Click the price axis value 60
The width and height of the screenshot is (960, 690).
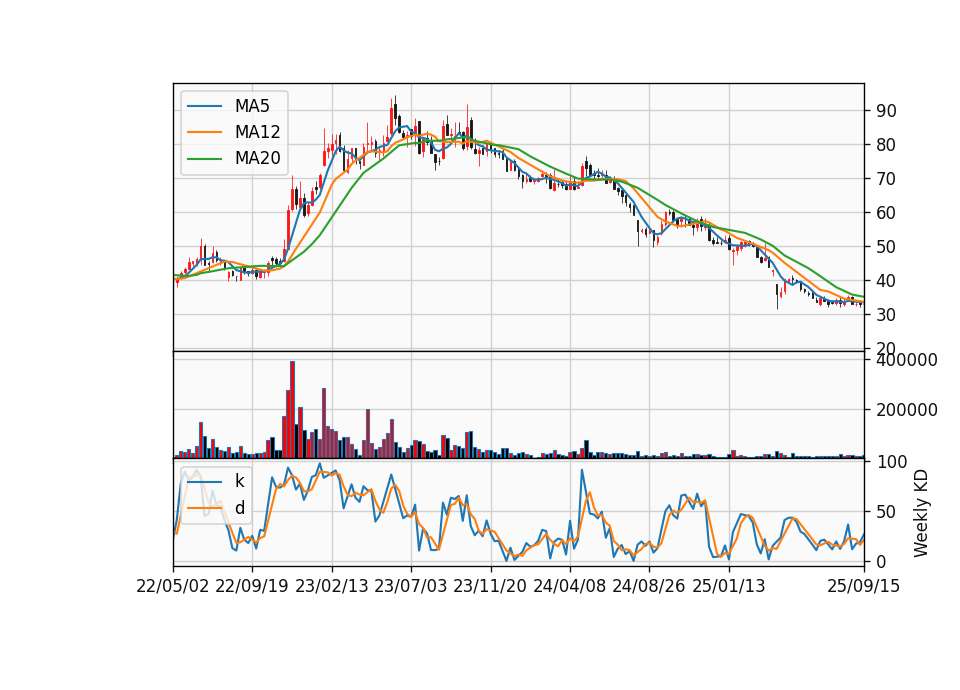point(887,213)
